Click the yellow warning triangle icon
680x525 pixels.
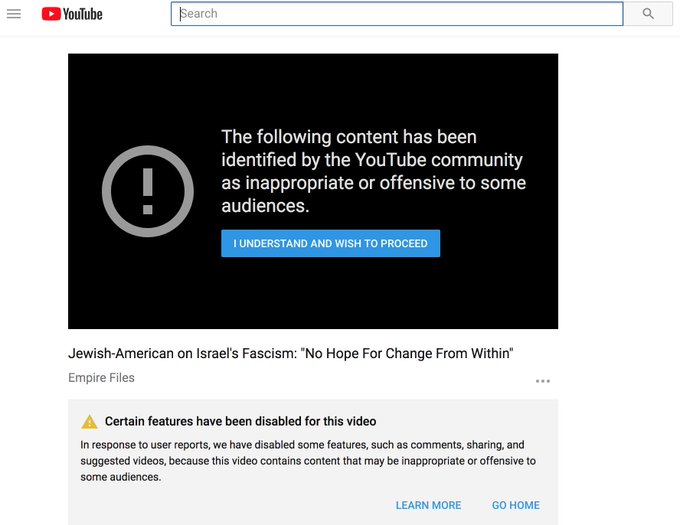point(89,421)
